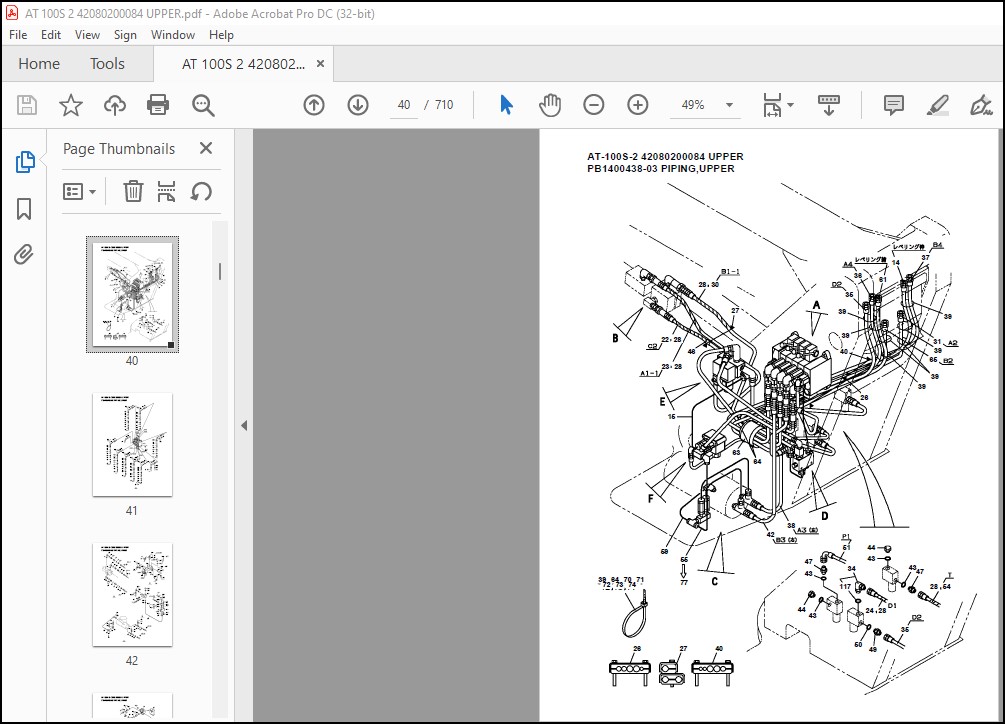Screen dimensions: 1005x724
Task: Select the AT 100S 2 420802 document tab
Action: (244, 64)
